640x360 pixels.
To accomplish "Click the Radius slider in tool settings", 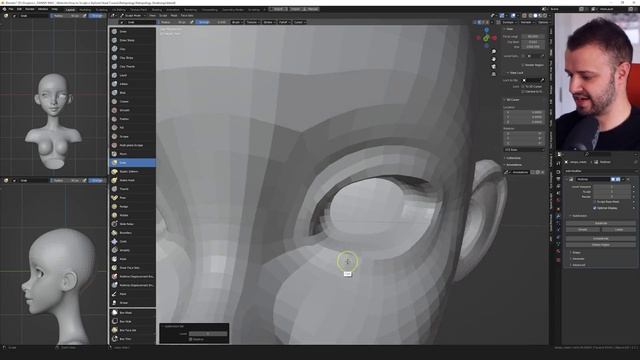I will click(x=173, y=22).
